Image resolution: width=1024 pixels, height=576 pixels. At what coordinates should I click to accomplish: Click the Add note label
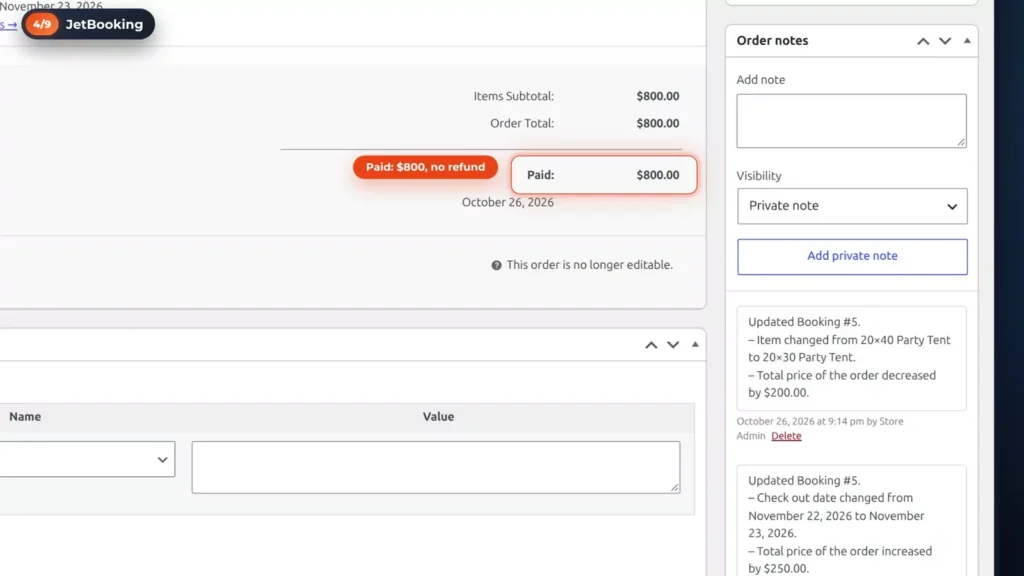pyautogui.click(x=761, y=80)
